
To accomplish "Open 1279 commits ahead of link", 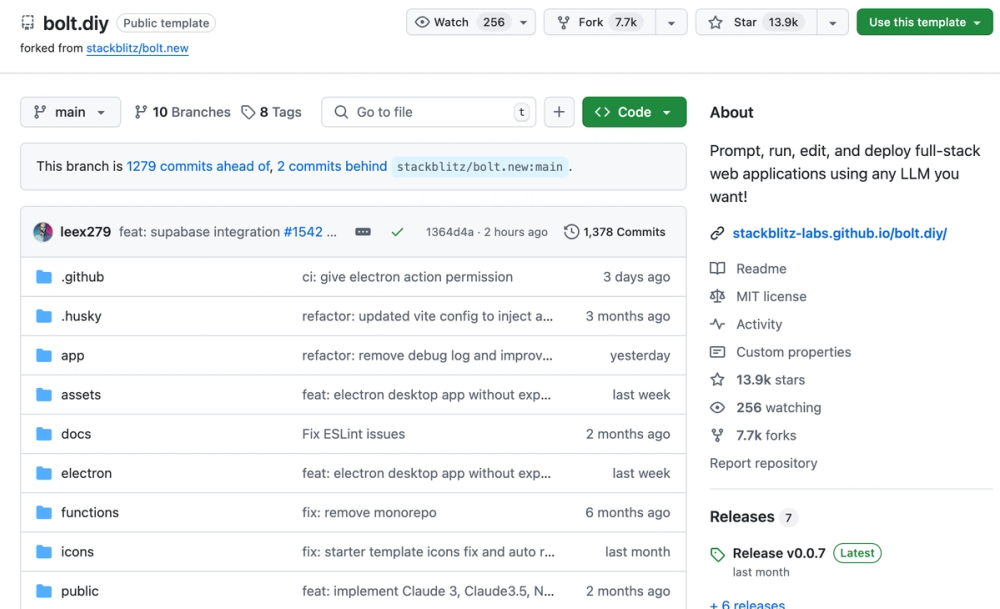I will coord(198,166).
